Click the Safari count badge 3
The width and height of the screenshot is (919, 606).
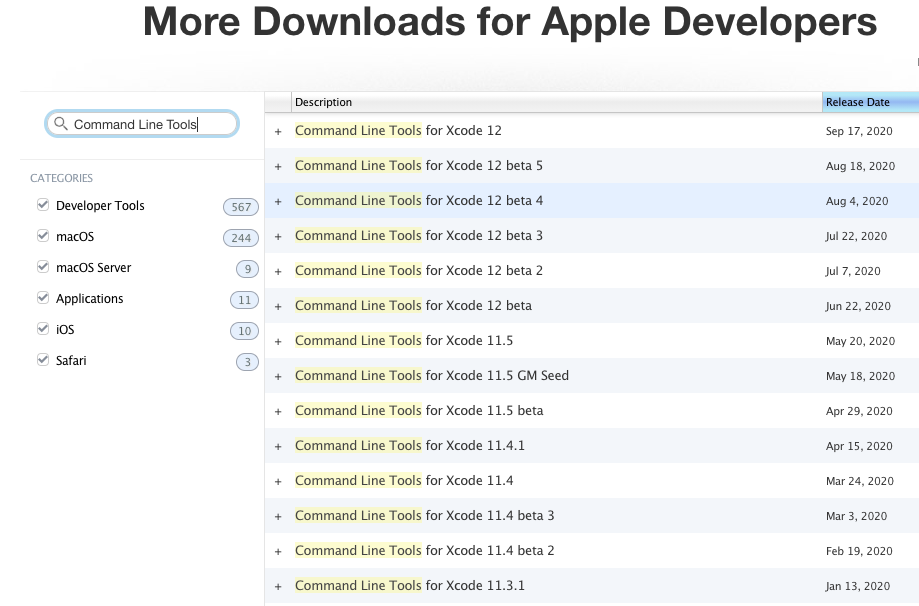247,362
